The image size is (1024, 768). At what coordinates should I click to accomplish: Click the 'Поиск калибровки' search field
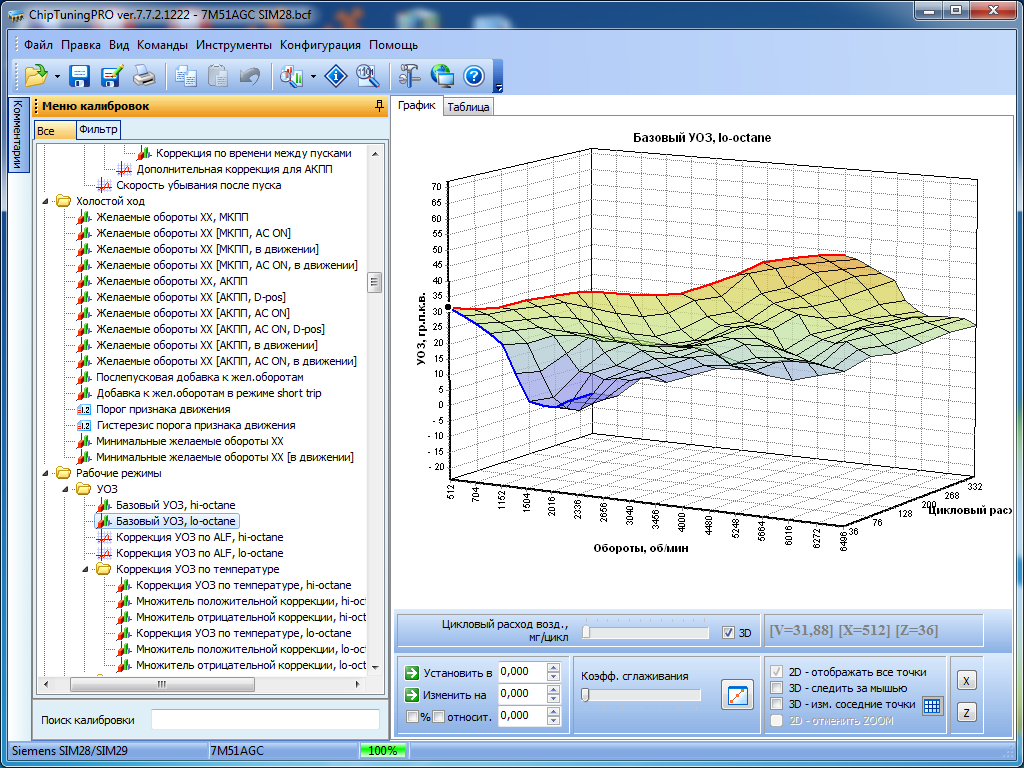pyautogui.click(x=265, y=720)
